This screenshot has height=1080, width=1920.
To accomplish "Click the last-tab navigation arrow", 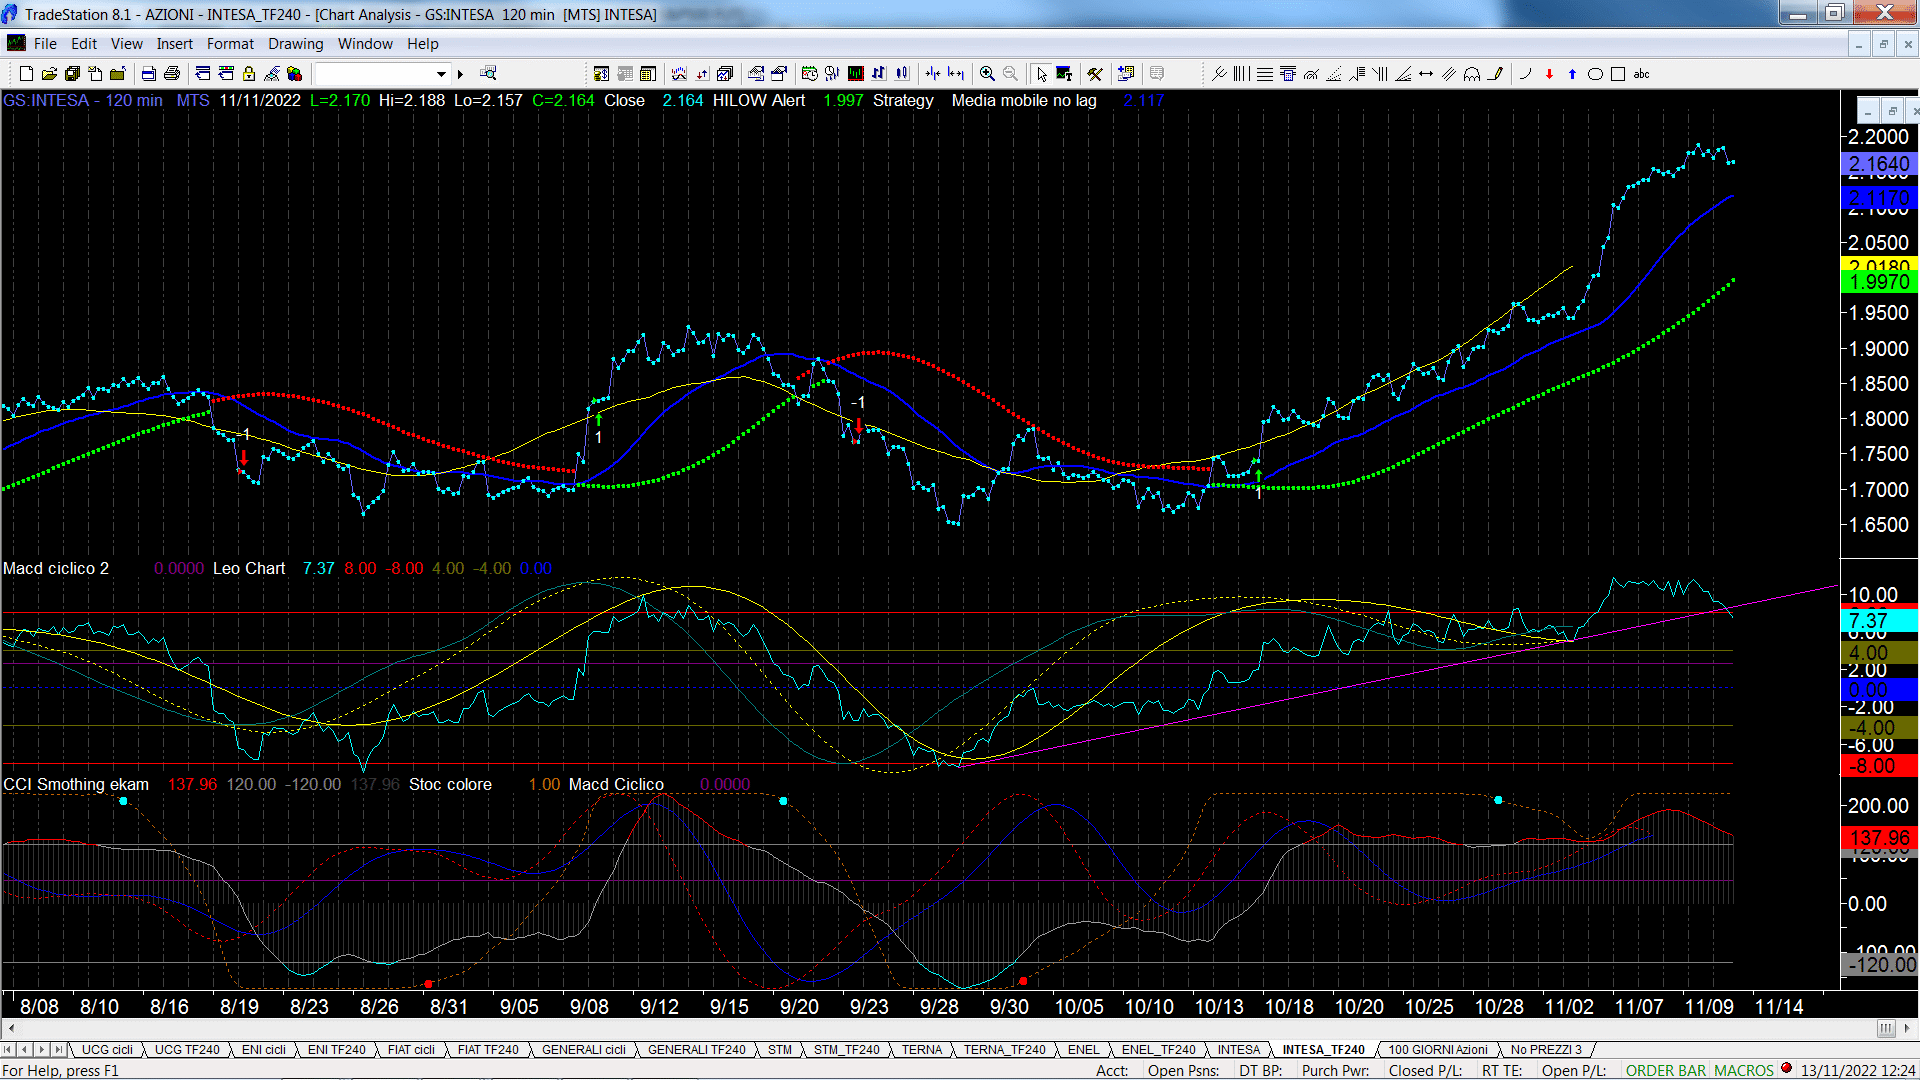I will point(59,1049).
